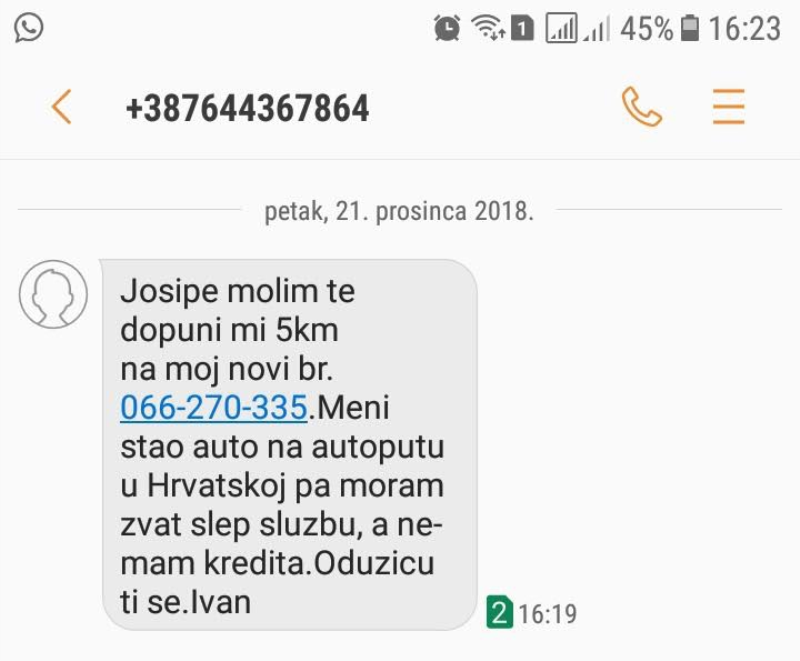Open the orange hamburger menu
The height and width of the screenshot is (661, 800).
729,107
